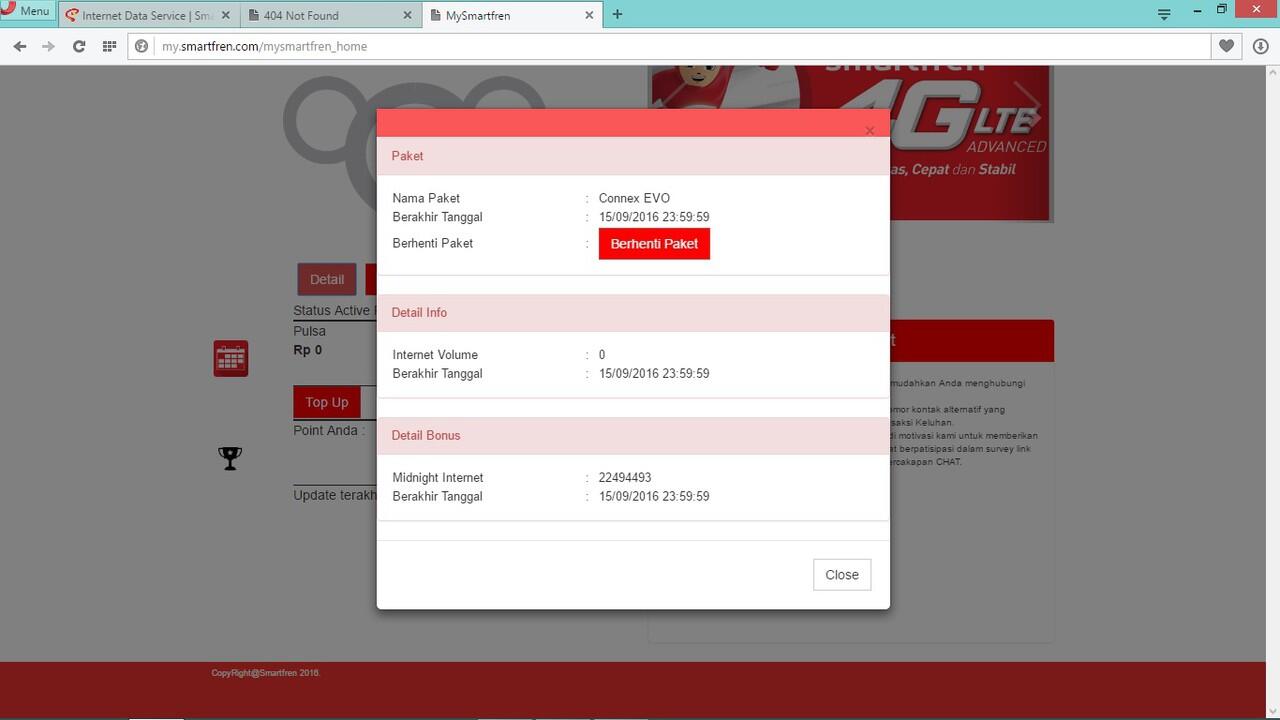Reload the current page
Viewport: 1280px width, 720px height.
pyautogui.click(x=79, y=46)
